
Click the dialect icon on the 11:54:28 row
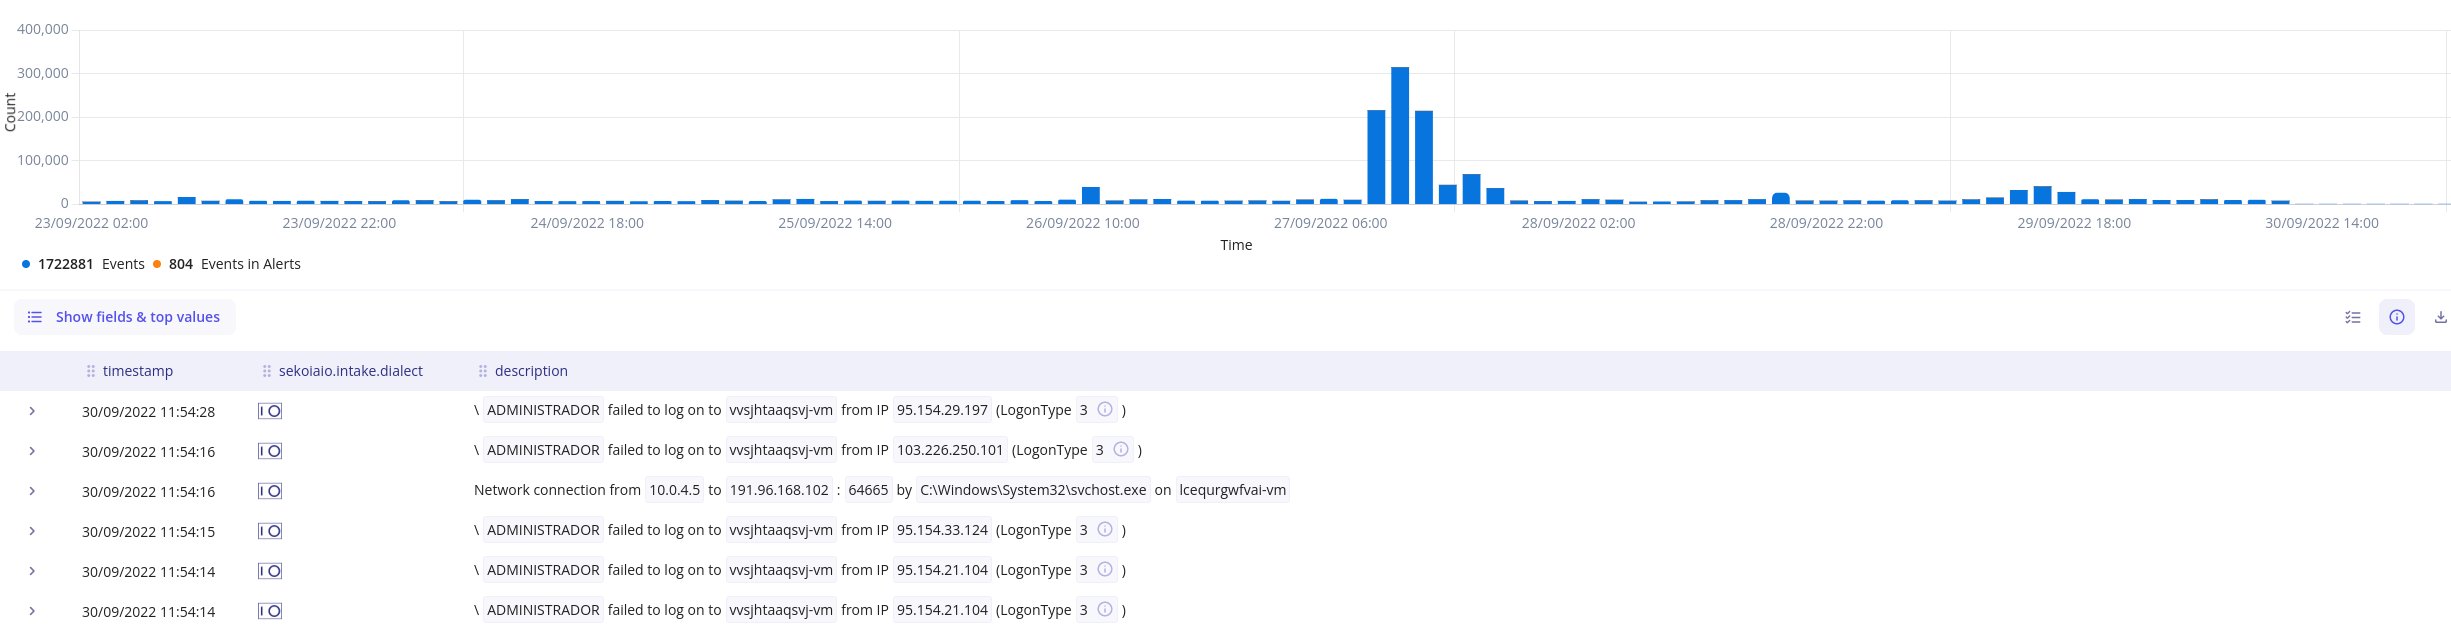point(270,411)
